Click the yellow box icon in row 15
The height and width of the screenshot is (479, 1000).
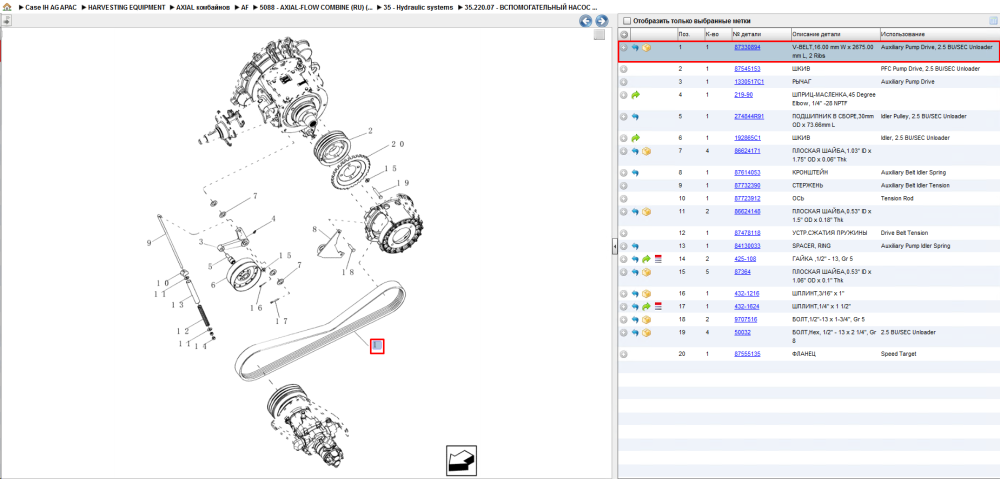[647, 272]
